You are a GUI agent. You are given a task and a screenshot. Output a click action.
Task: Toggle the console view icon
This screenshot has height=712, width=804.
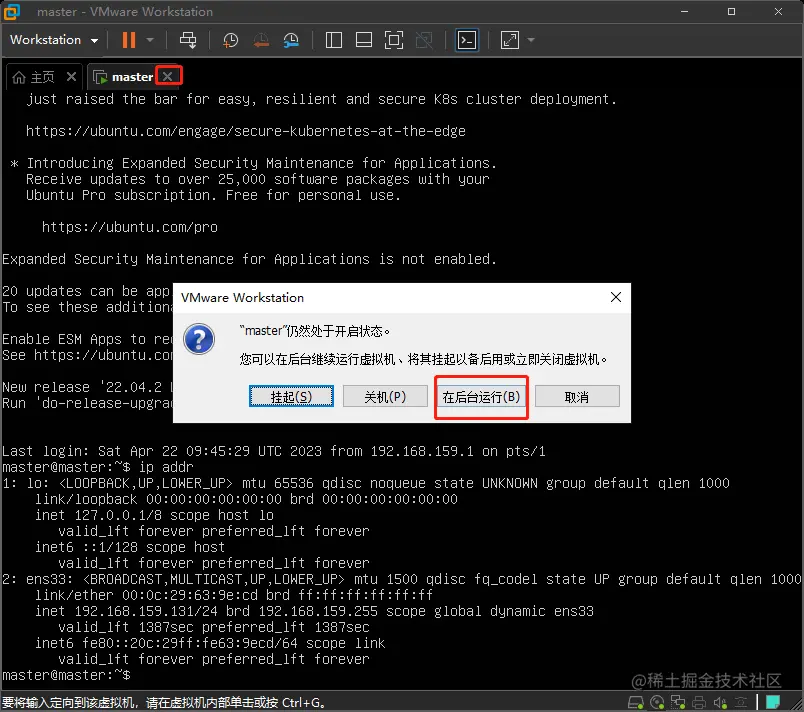(x=467, y=40)
